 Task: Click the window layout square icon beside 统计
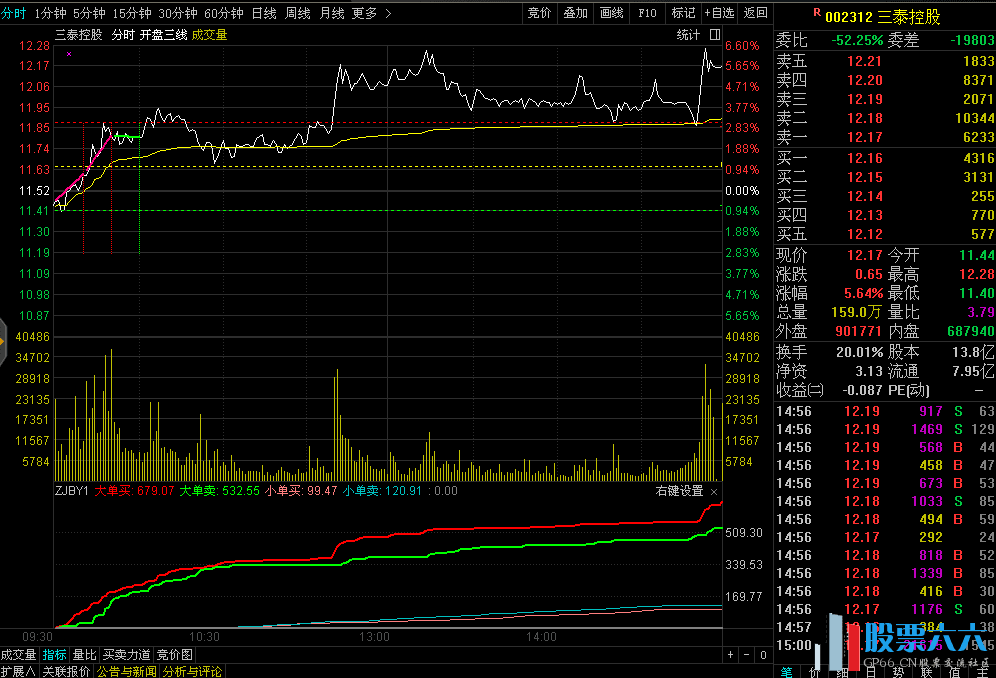point(714,34)
